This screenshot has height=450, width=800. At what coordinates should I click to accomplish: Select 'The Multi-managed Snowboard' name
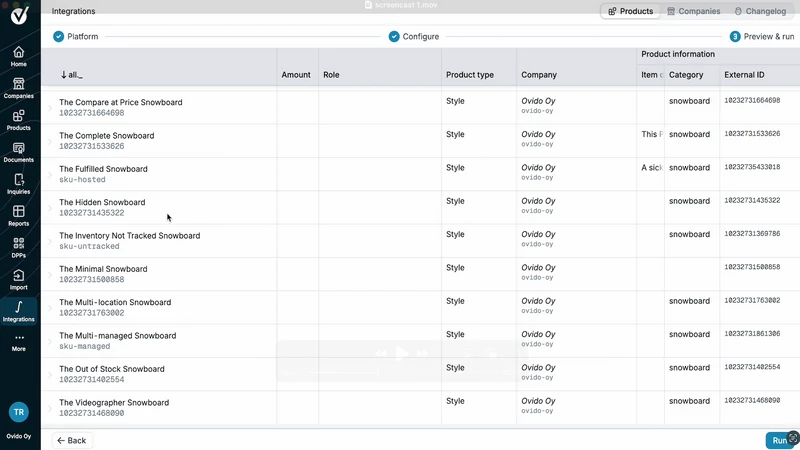click(x=117, y=336)
